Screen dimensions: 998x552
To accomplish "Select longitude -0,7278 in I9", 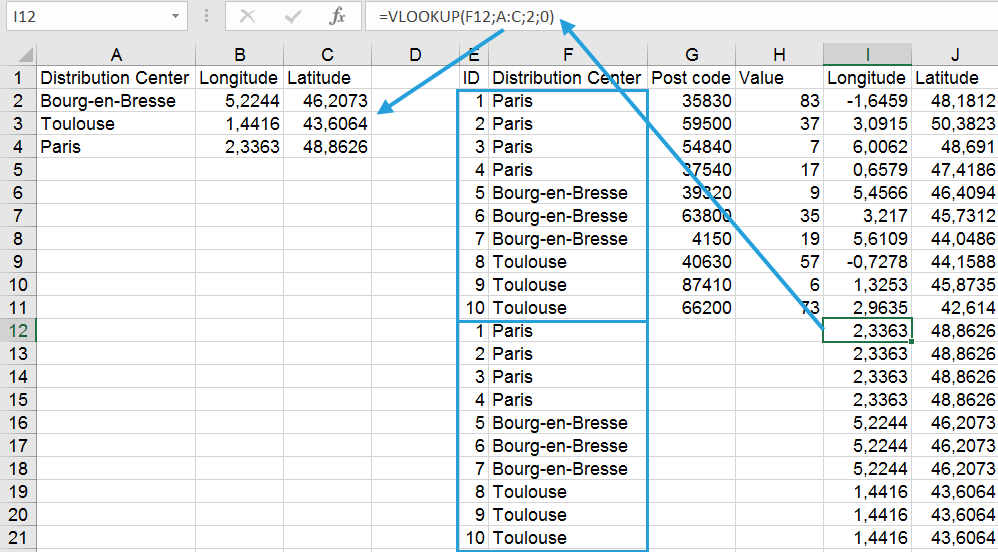I will (868, 262).
